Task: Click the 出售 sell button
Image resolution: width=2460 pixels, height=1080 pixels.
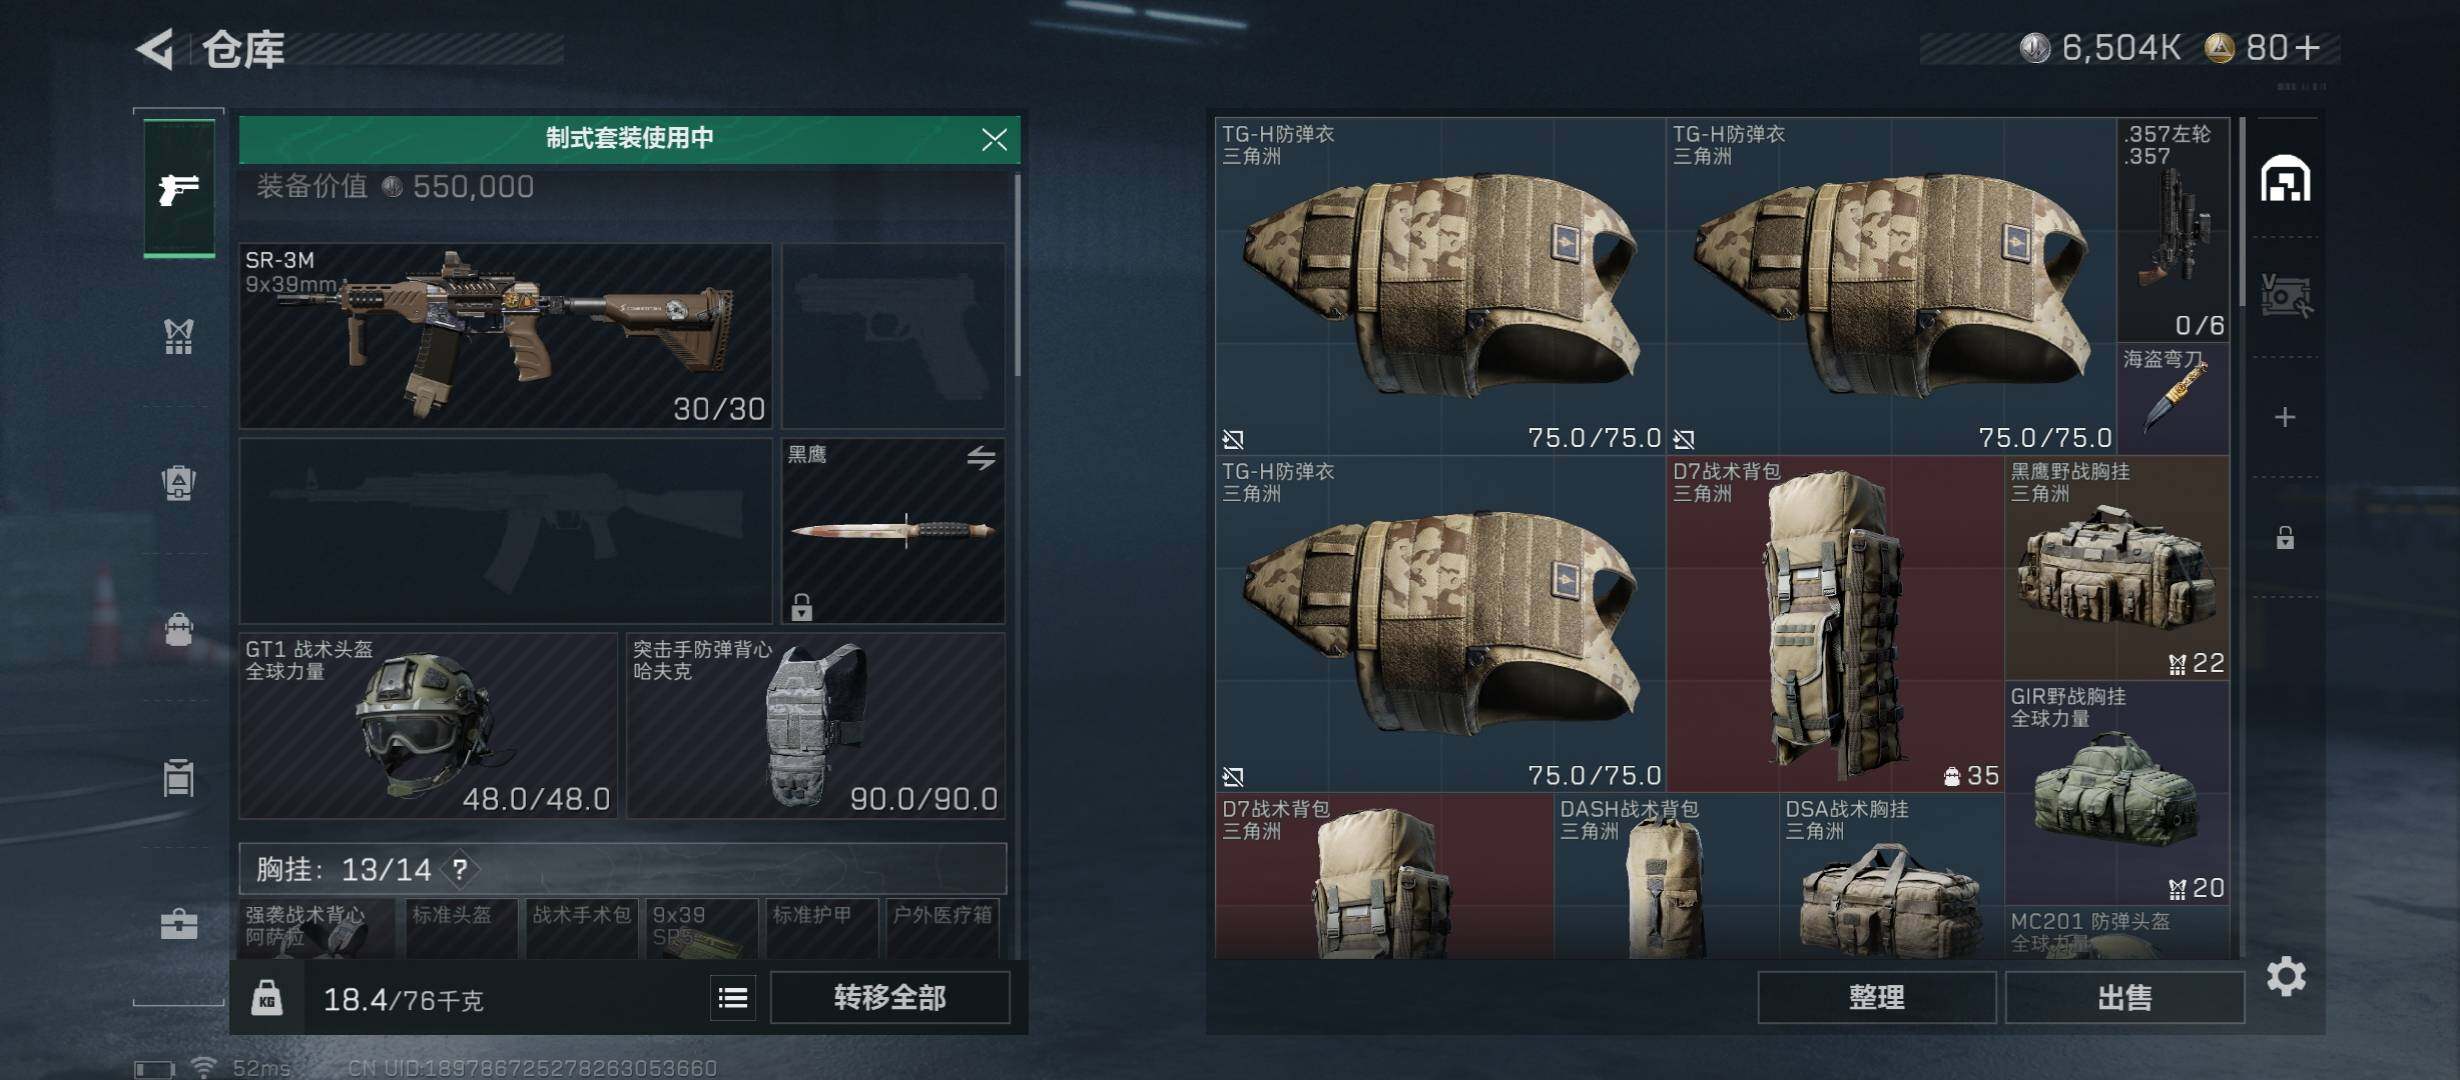Action: pyautogui.click(x=2124, y=997)
